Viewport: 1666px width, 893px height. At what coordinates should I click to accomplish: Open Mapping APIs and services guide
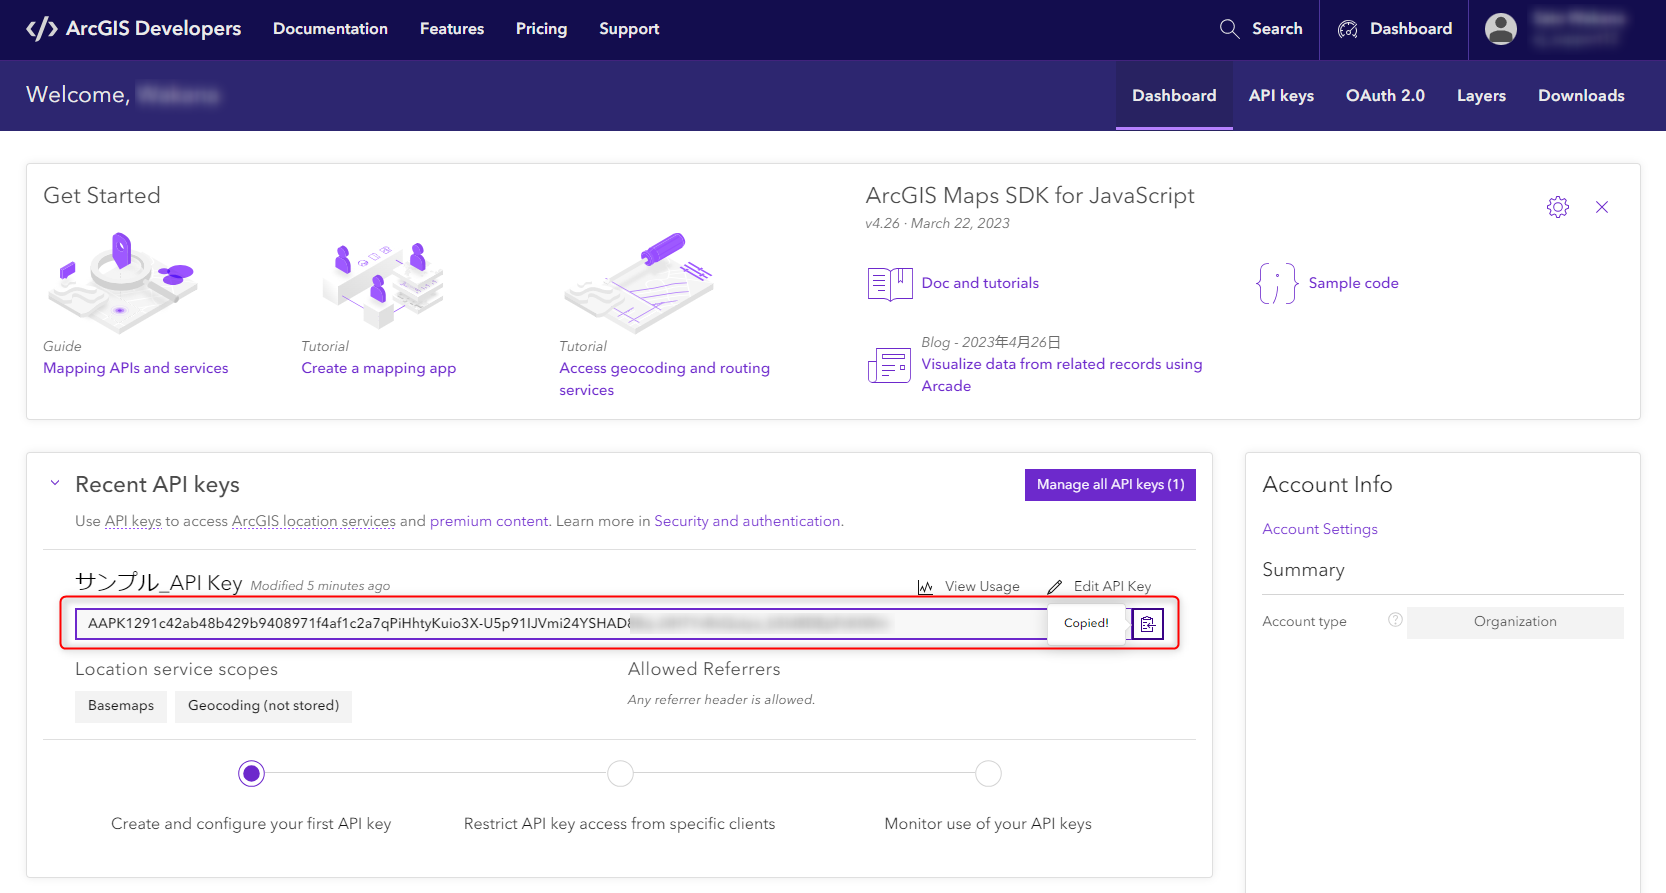tap(136, 368)
